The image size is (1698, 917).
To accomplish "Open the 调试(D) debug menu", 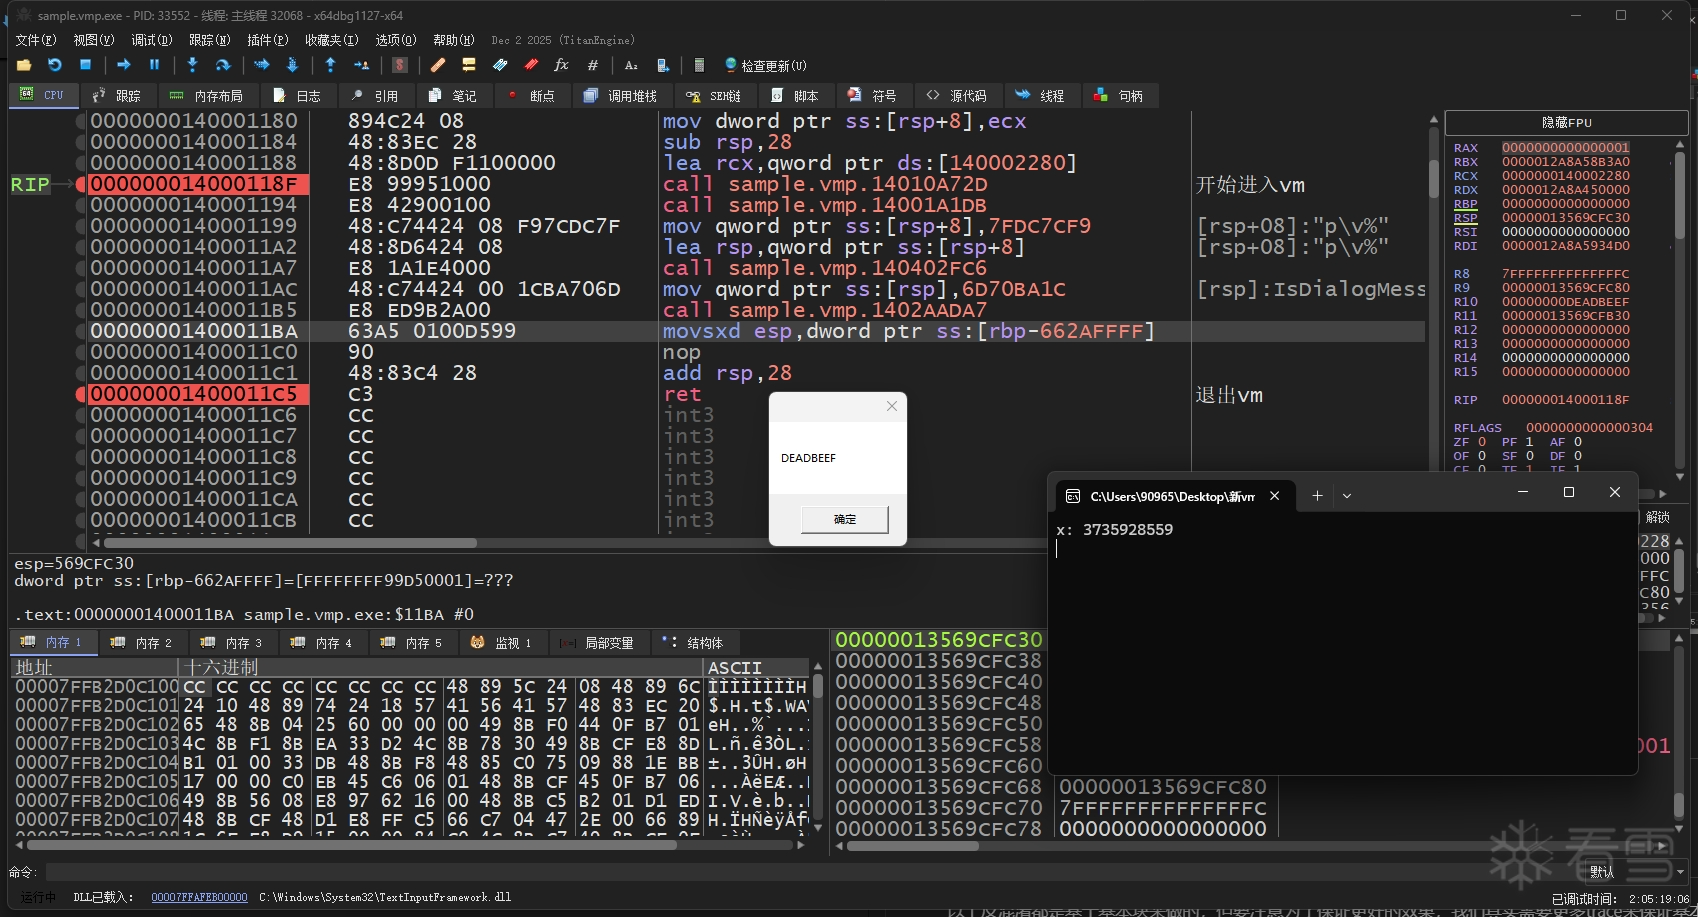I will pyautogui.click(x=151, y=40).
